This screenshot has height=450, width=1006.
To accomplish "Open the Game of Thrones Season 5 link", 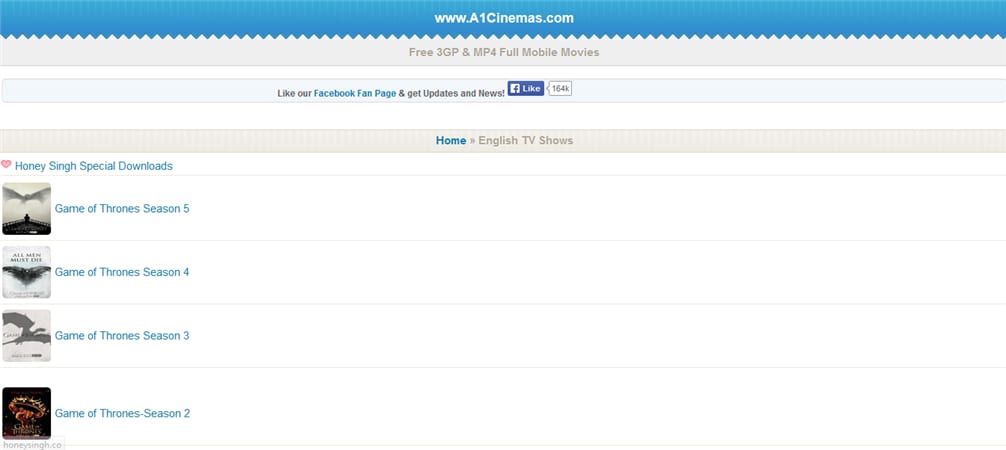I will click(x=122, y=209).
